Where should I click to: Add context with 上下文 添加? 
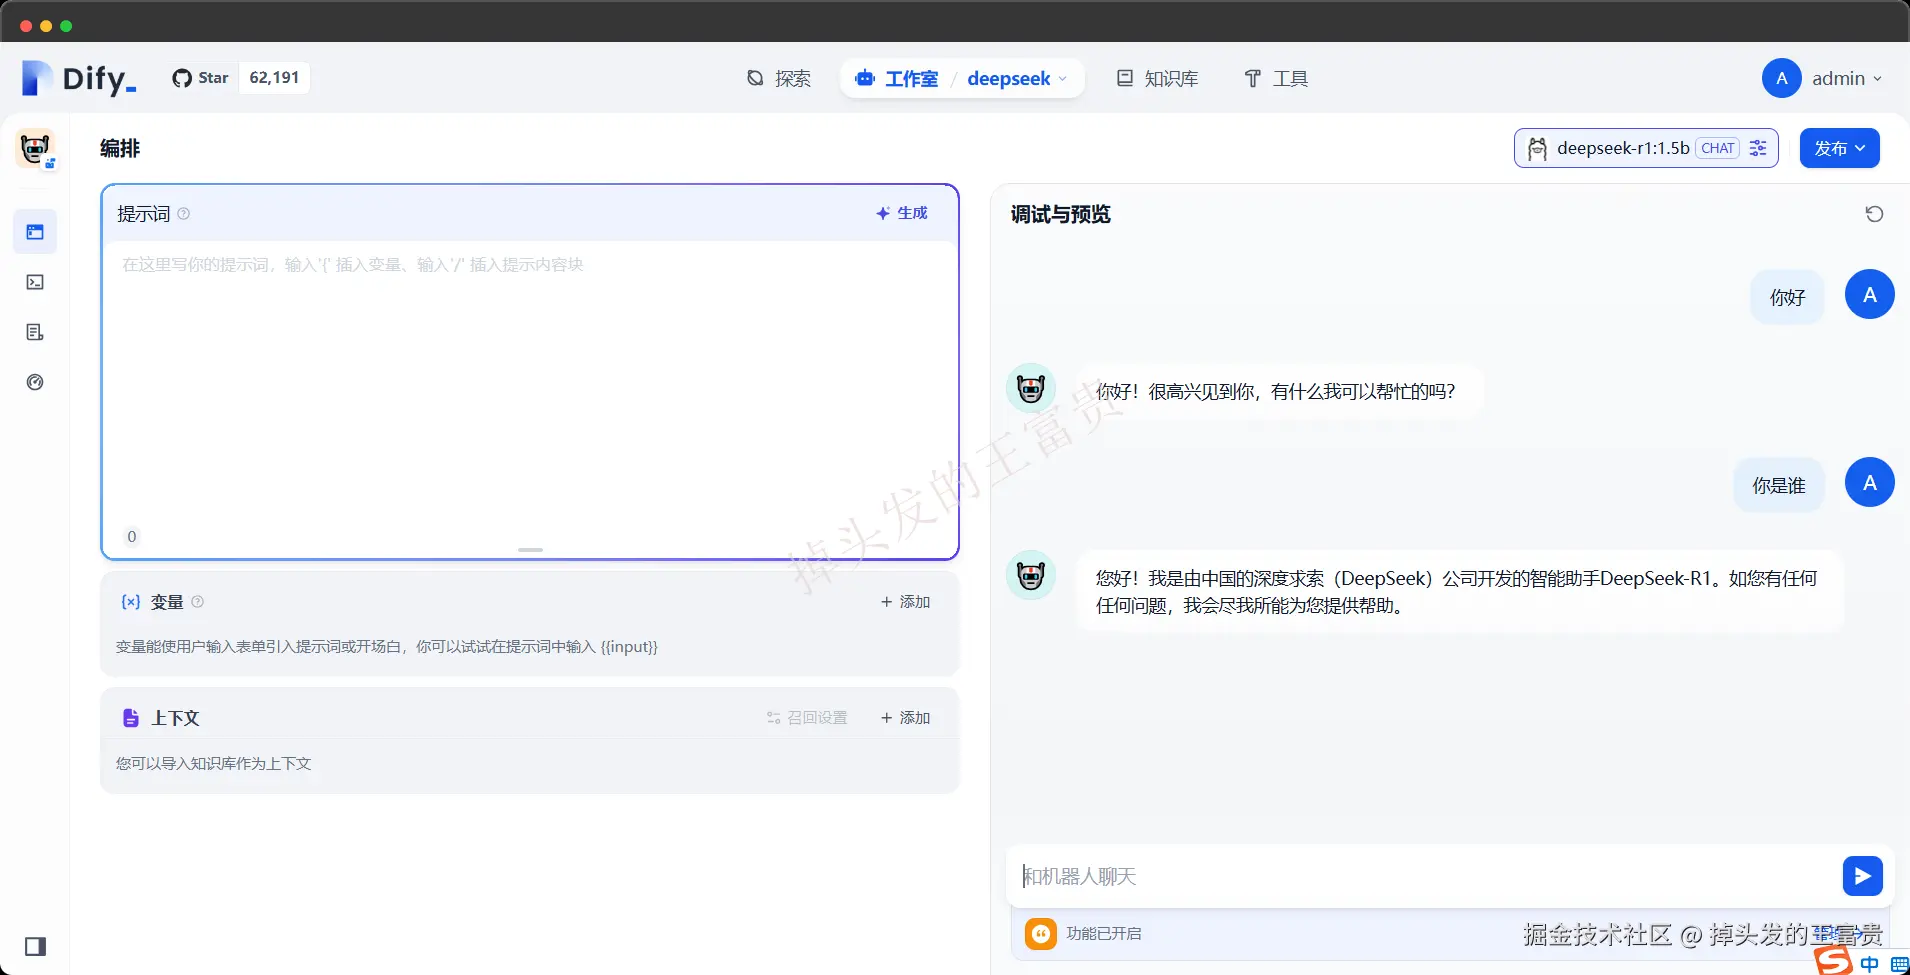(x=906, y=718)
